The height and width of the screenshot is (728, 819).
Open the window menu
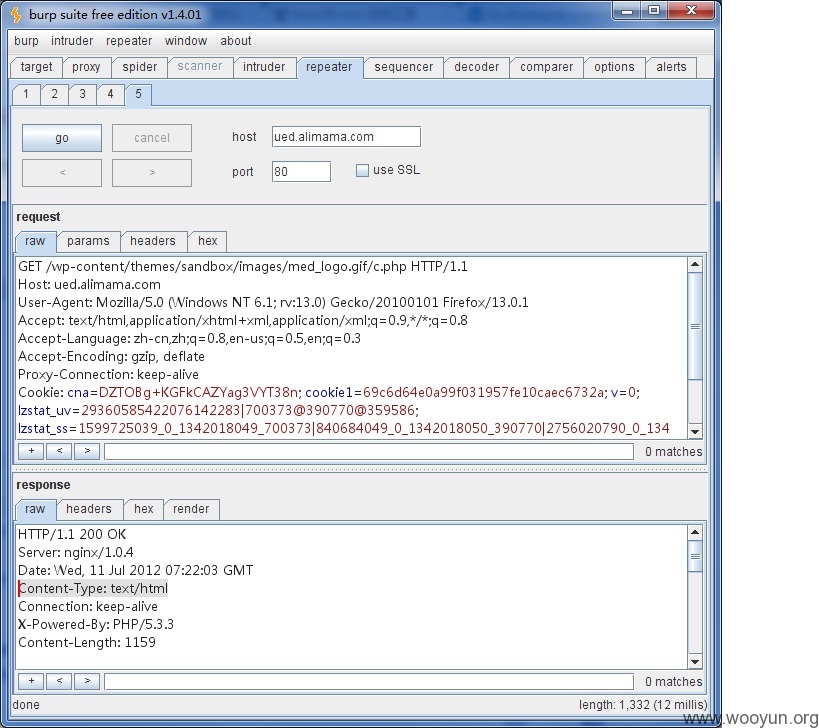tap(186, 41)
